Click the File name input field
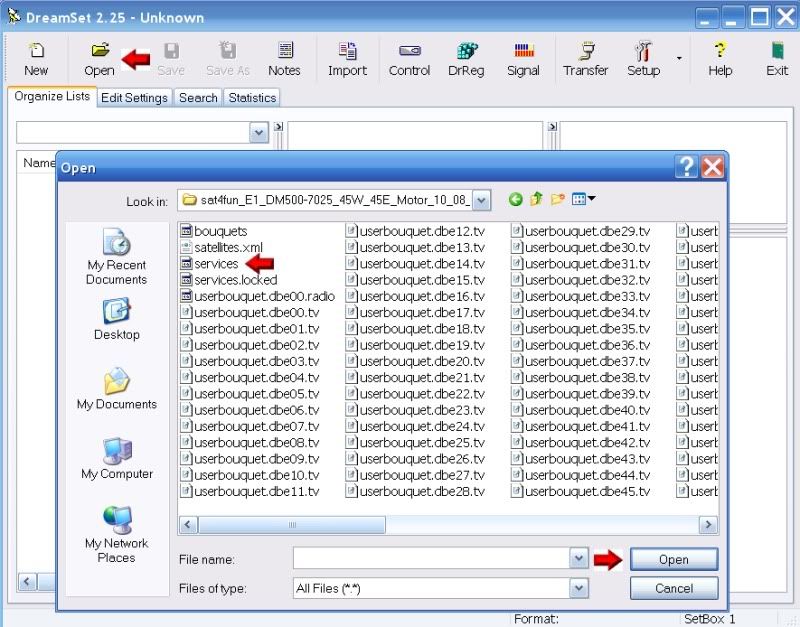800x627 pixels. pos(432,559)
